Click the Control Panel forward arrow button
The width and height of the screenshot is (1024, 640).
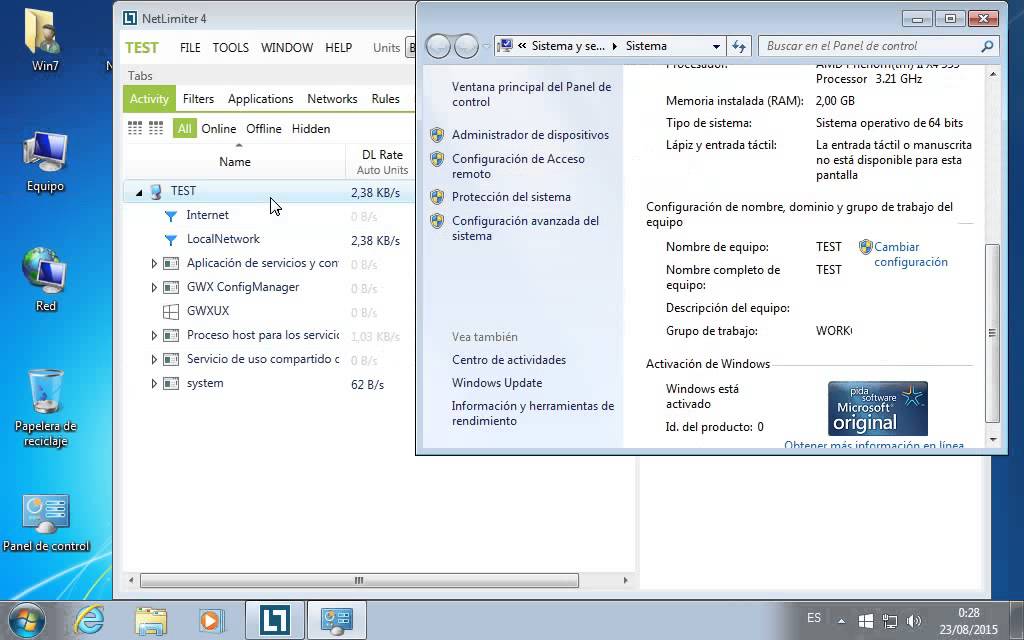pyautogui.click(x=466, y=46)
